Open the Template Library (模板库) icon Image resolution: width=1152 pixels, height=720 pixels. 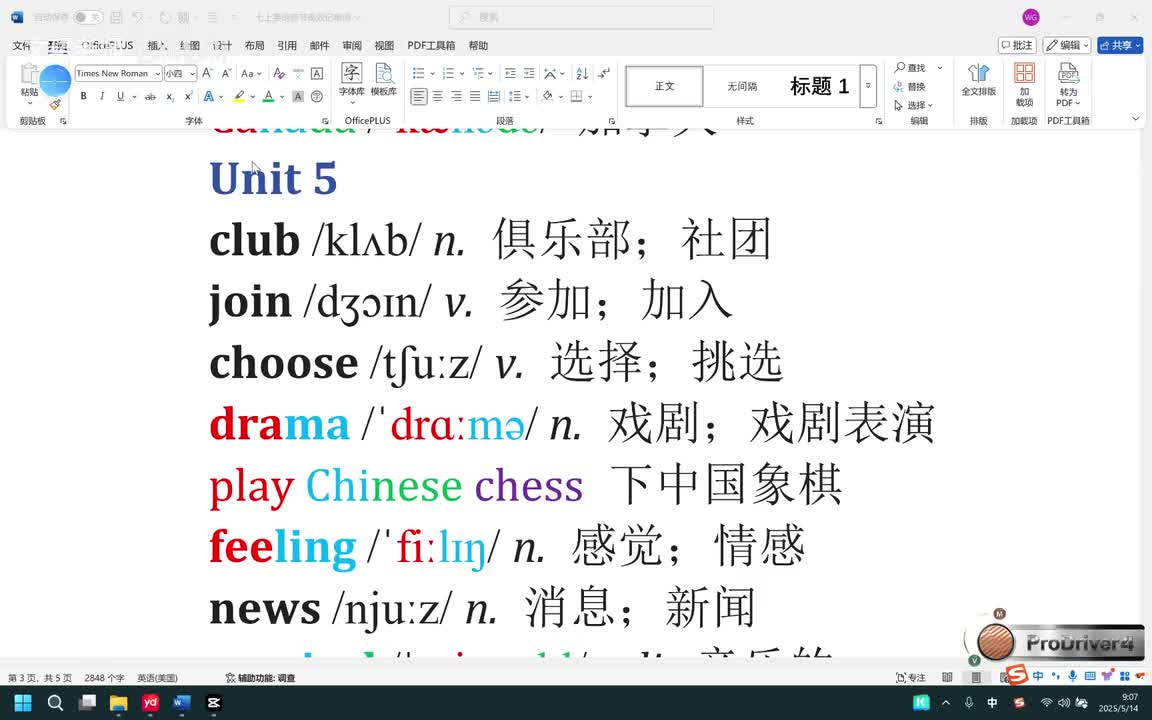point(384,79)
